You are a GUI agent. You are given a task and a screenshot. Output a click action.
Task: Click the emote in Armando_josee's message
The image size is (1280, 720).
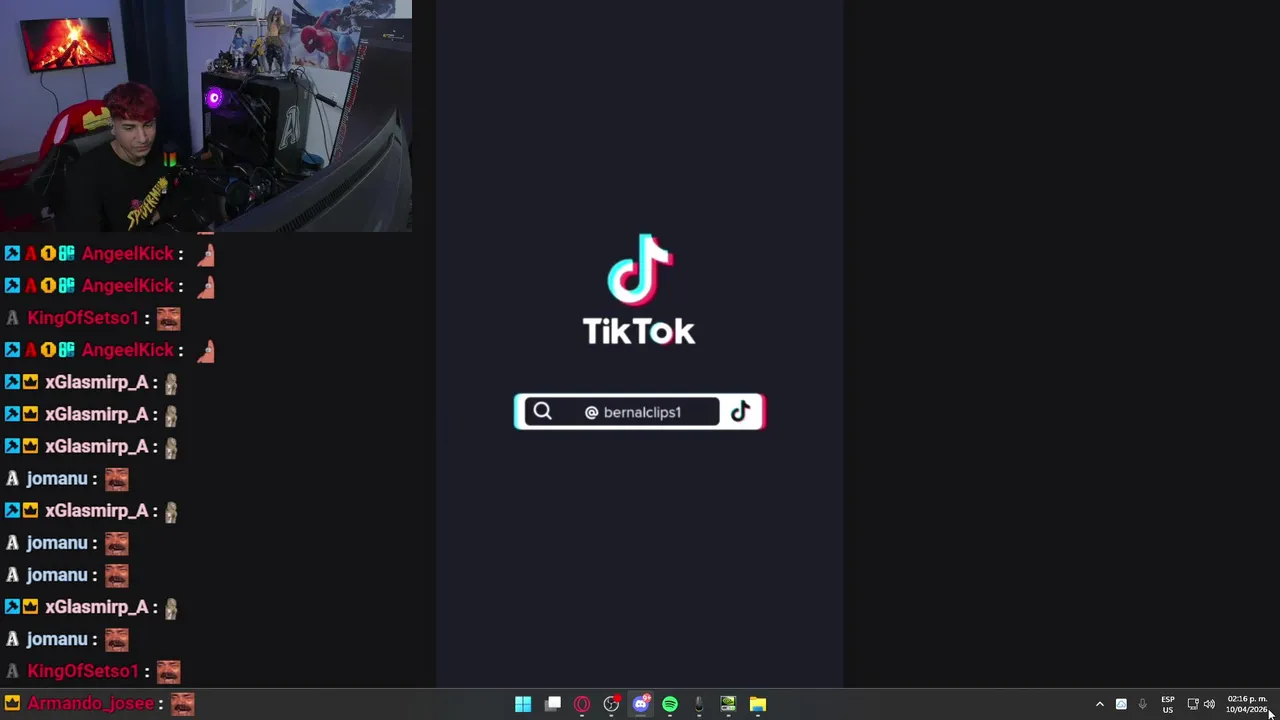tap(182, 704)
